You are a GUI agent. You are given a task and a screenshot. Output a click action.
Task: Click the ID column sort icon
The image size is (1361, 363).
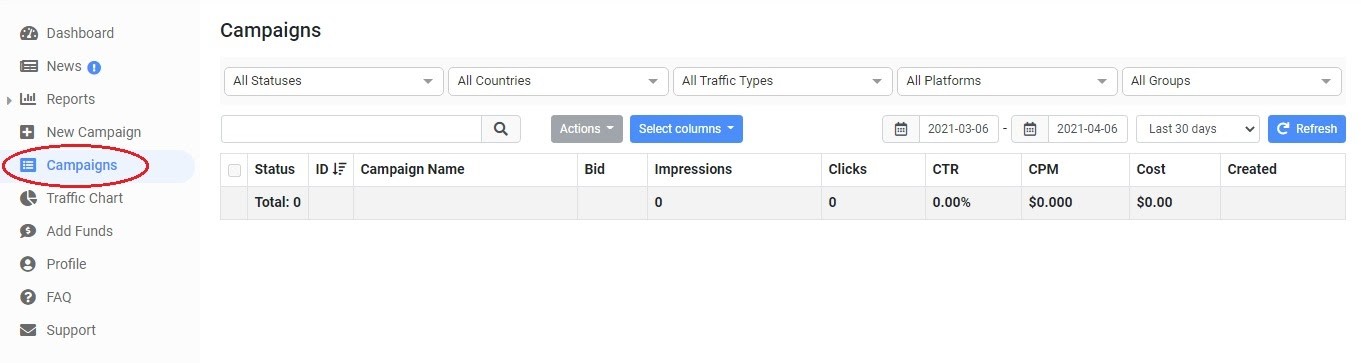click(x=340, y=169)
